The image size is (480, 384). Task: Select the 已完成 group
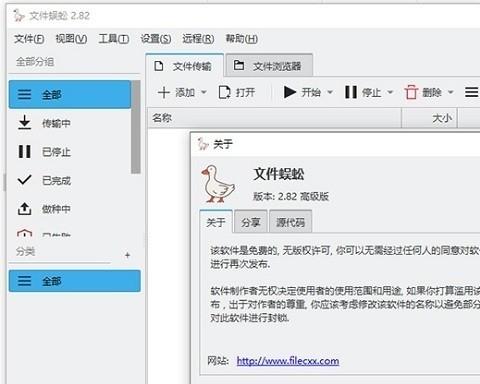pos(70,180)
